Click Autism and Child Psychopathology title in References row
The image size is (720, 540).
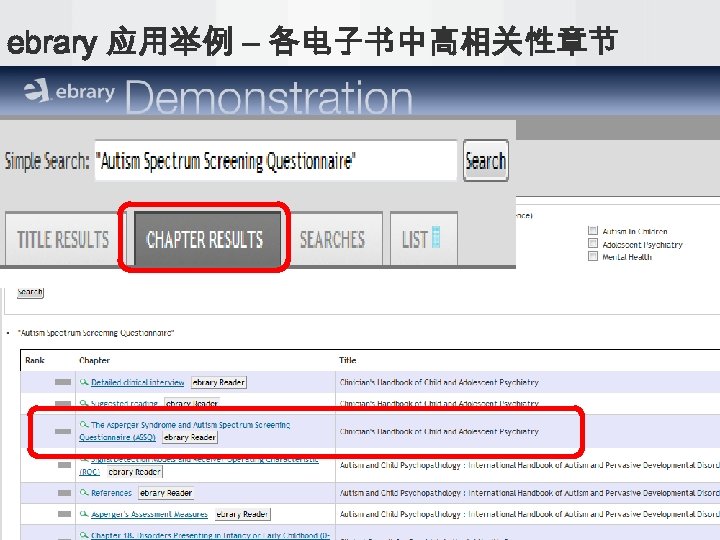(529, 493)
